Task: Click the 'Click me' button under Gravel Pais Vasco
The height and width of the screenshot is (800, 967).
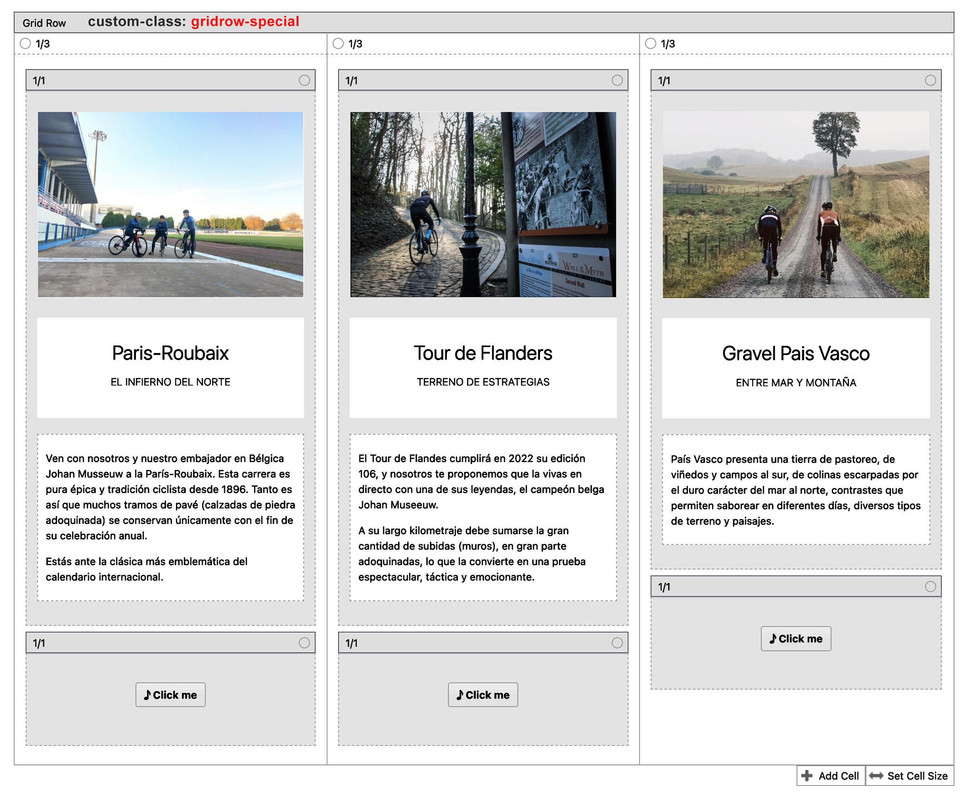Action: [x=796, y=639]
